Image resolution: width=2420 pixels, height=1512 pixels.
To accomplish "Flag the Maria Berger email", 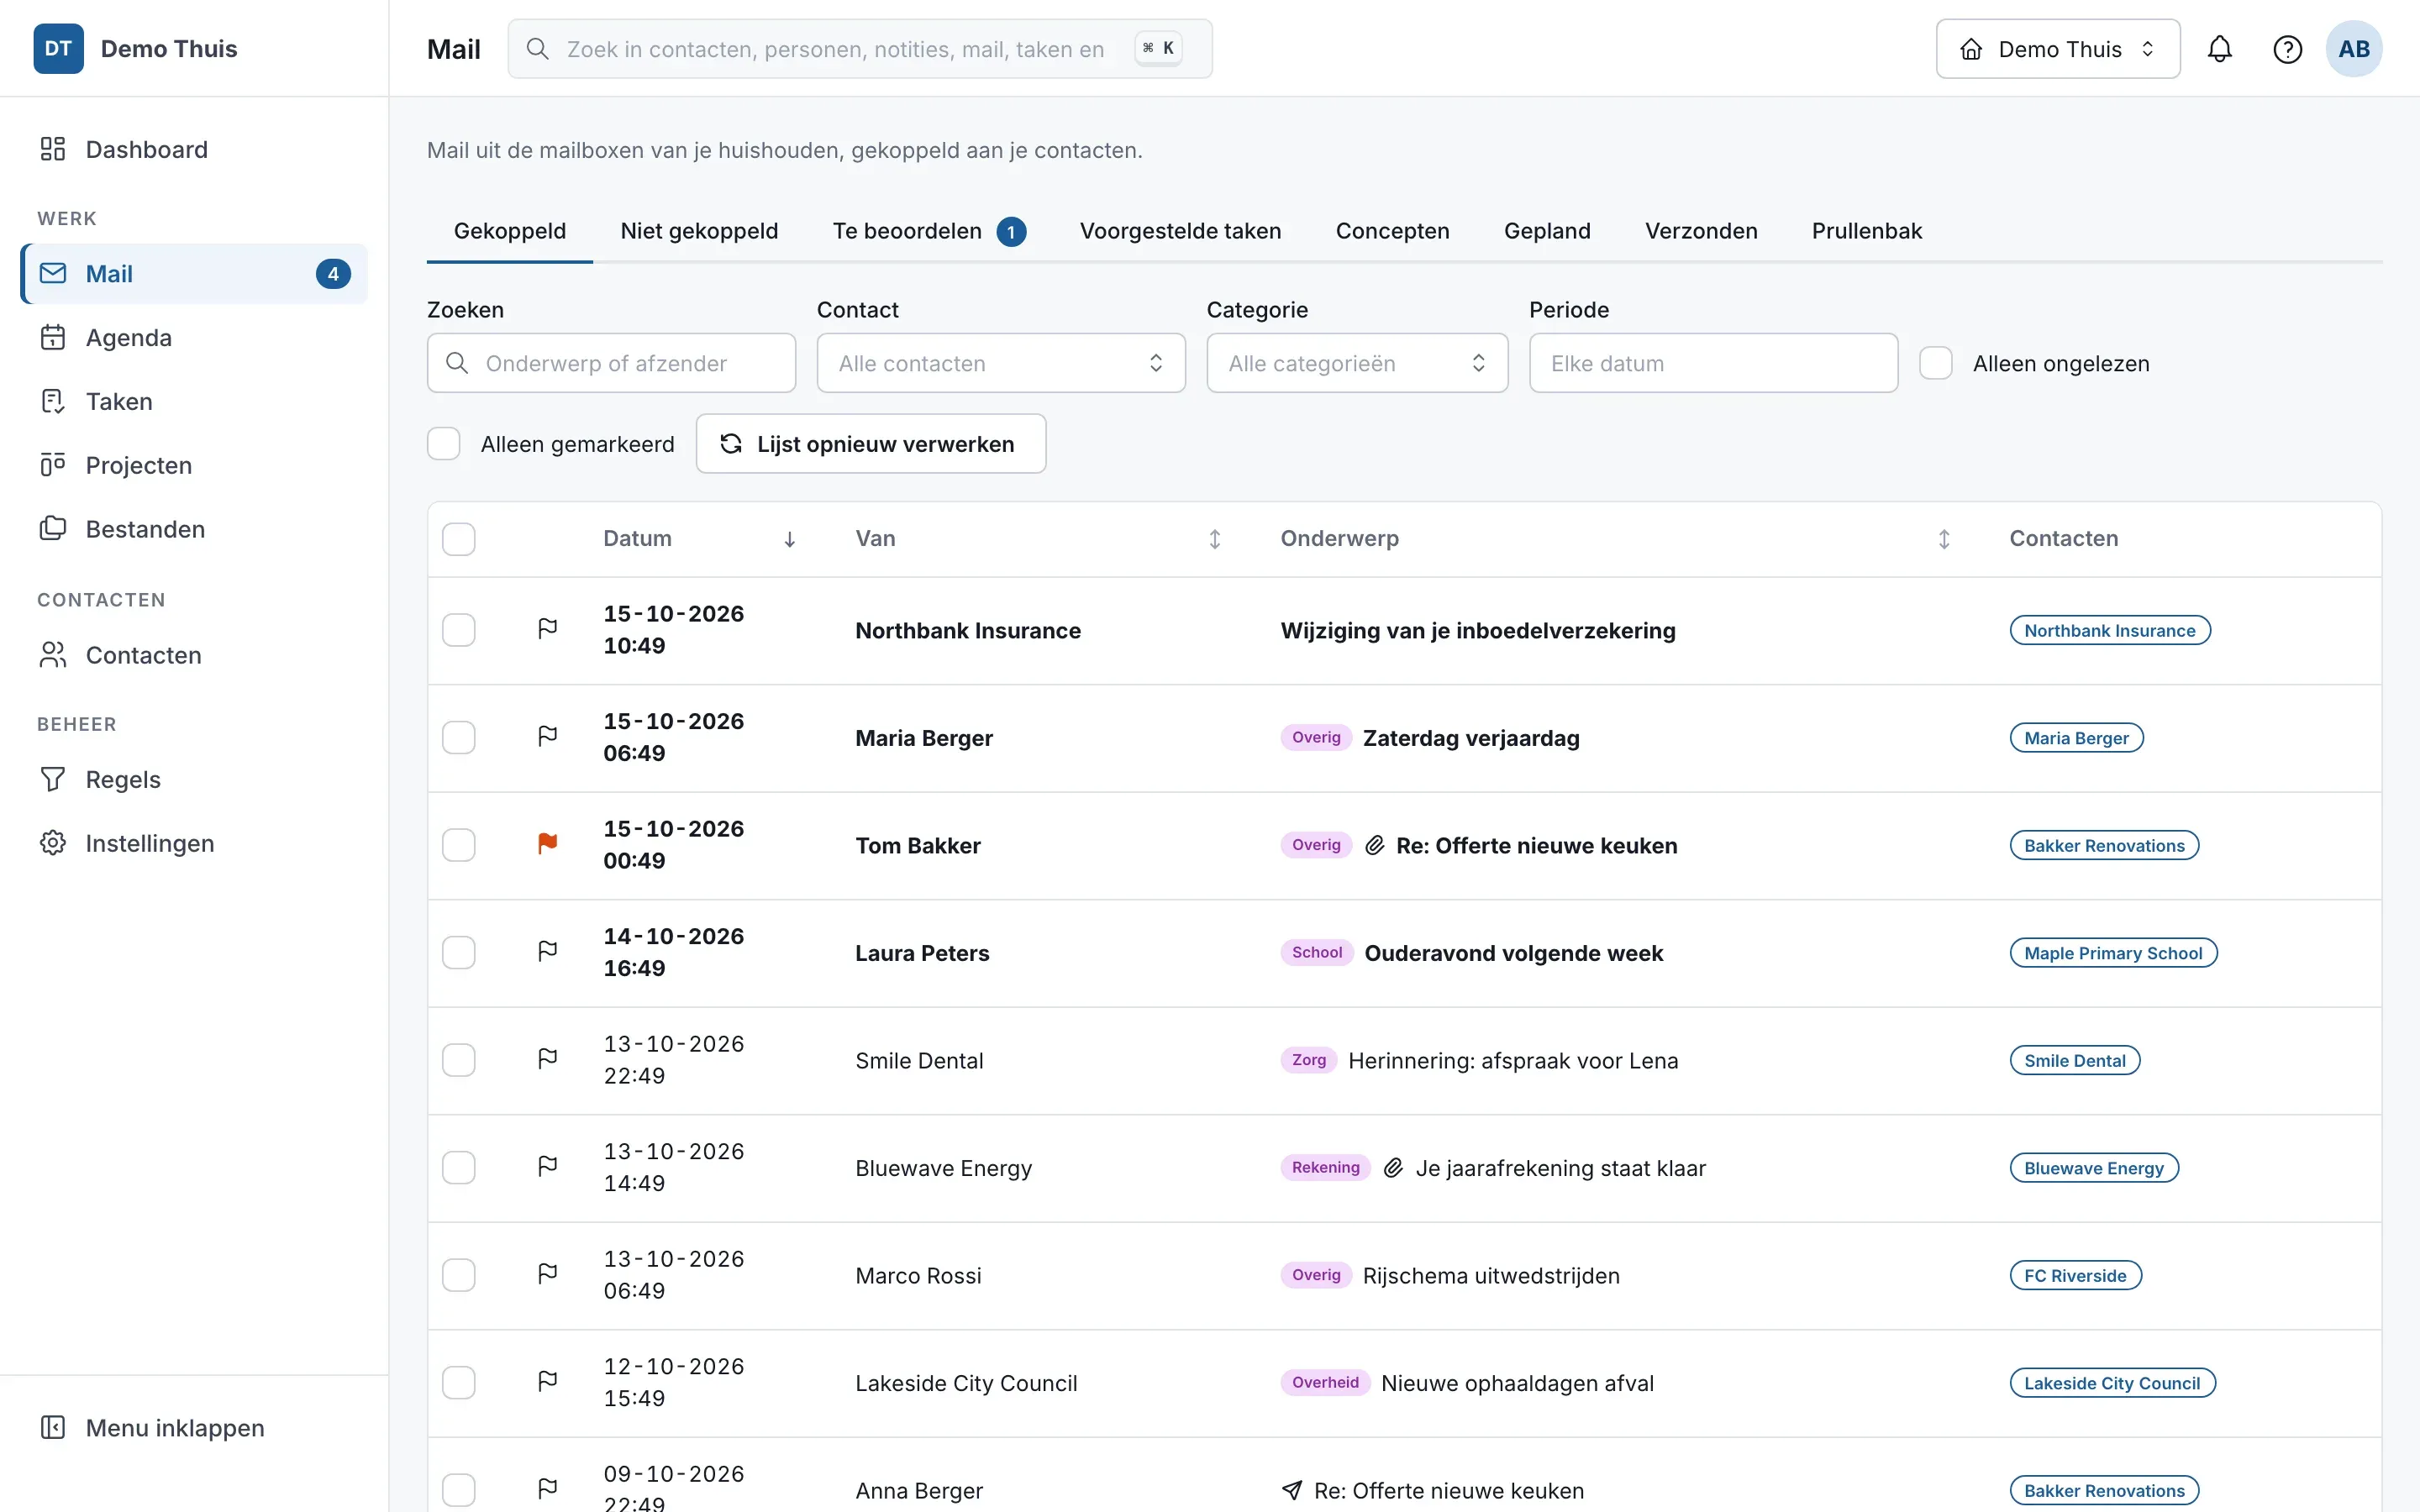I will tap(548, 737).
